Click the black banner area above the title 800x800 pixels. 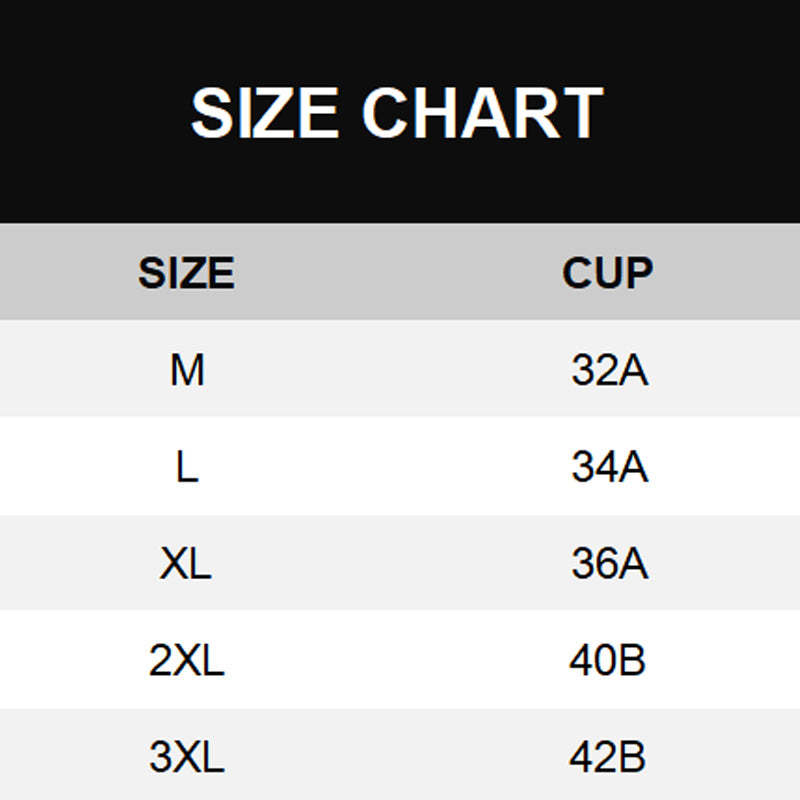(400, 35)
